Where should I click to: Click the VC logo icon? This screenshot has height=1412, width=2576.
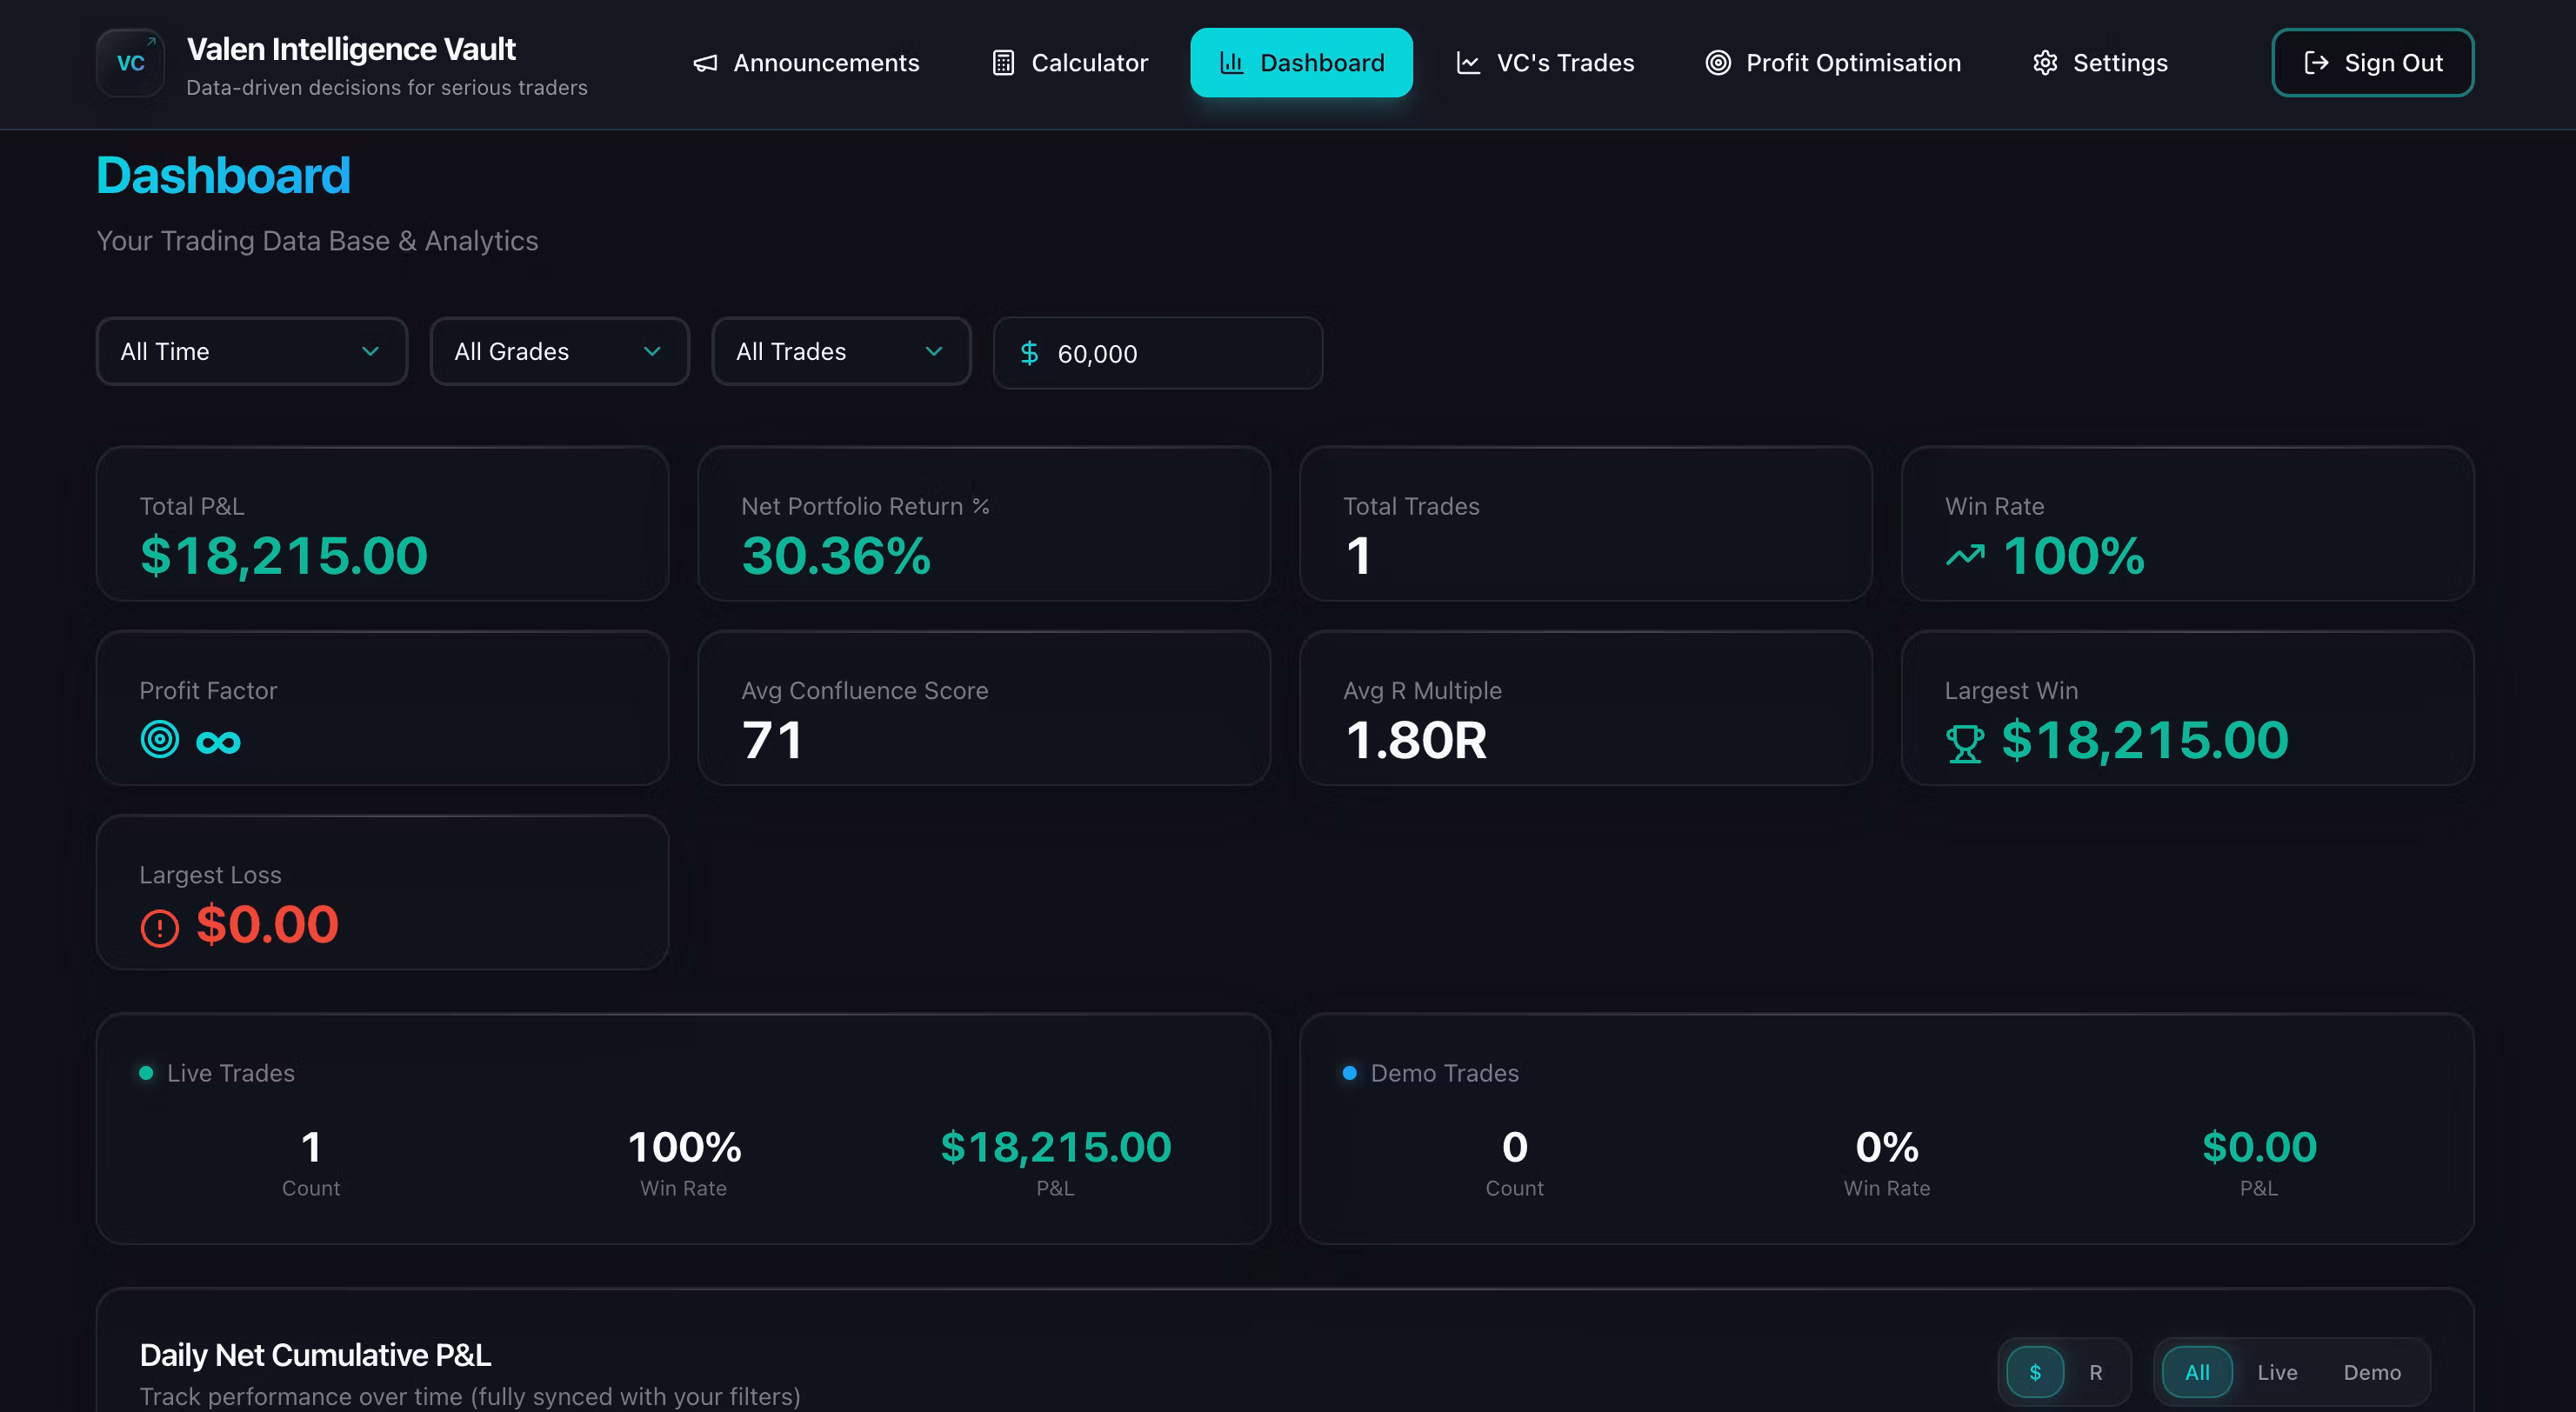coord(130,63)
